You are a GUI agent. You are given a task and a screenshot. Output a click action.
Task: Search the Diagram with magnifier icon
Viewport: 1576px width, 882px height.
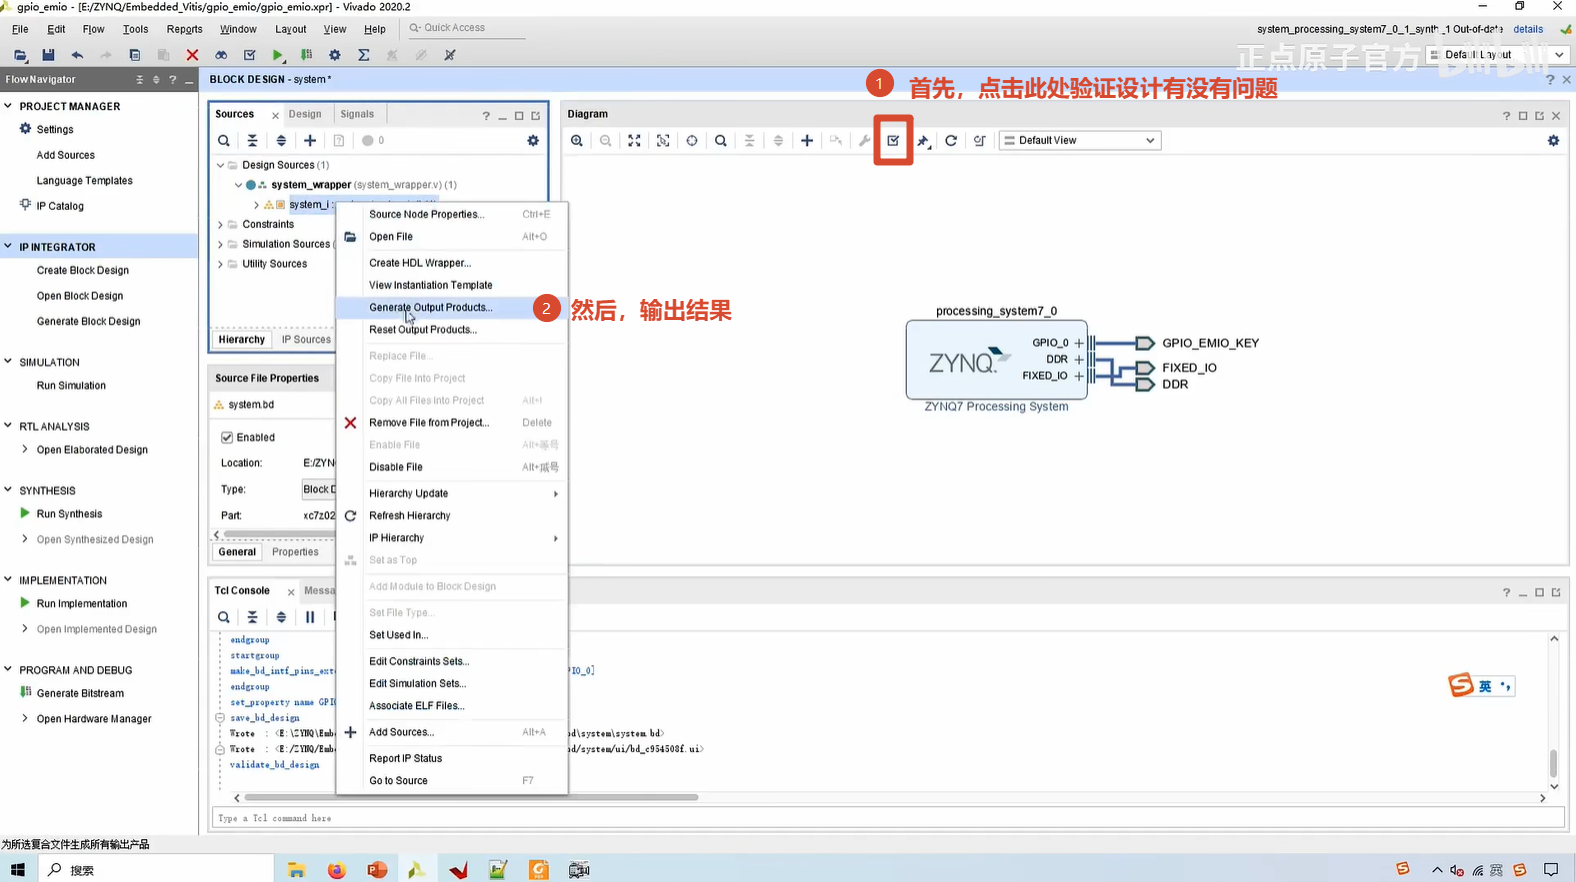pyautogui.click(x=721, y=141)
